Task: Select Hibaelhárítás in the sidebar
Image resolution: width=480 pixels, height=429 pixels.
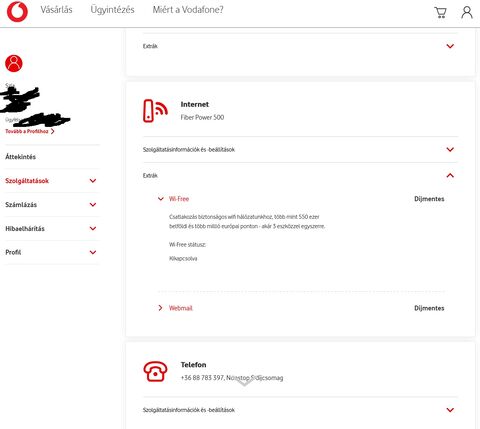Action: click(x=25, y=229)
